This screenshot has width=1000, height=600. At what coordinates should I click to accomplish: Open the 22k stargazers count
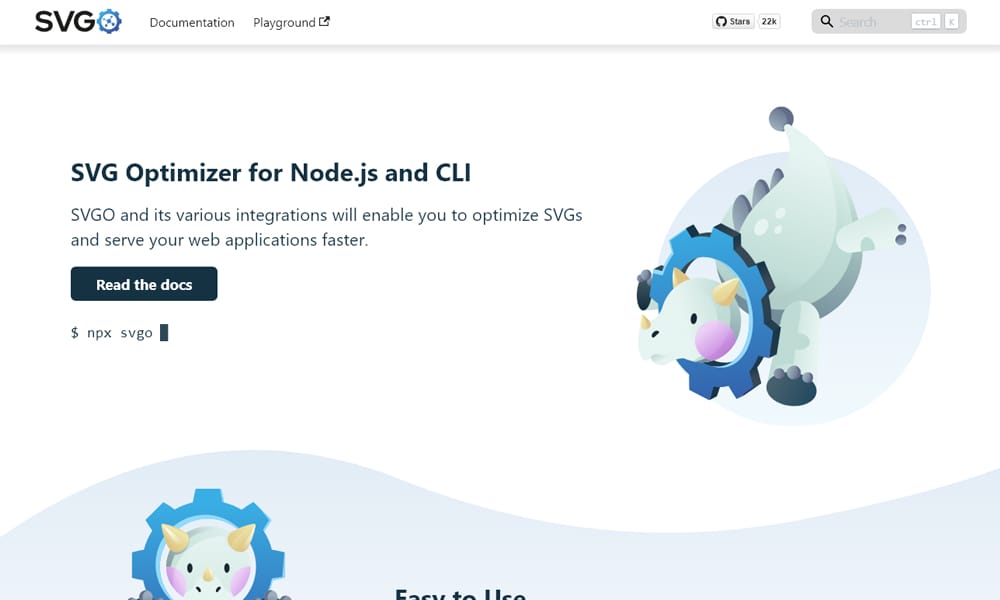coord(769,22)
